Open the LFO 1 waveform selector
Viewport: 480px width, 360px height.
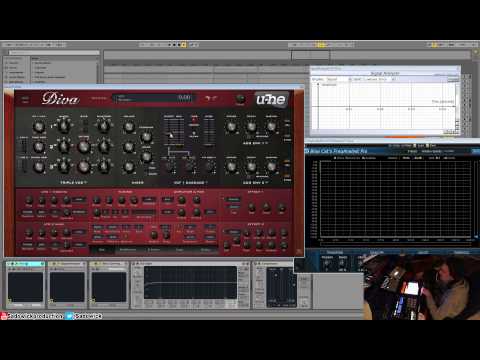[x=79, y=200]
